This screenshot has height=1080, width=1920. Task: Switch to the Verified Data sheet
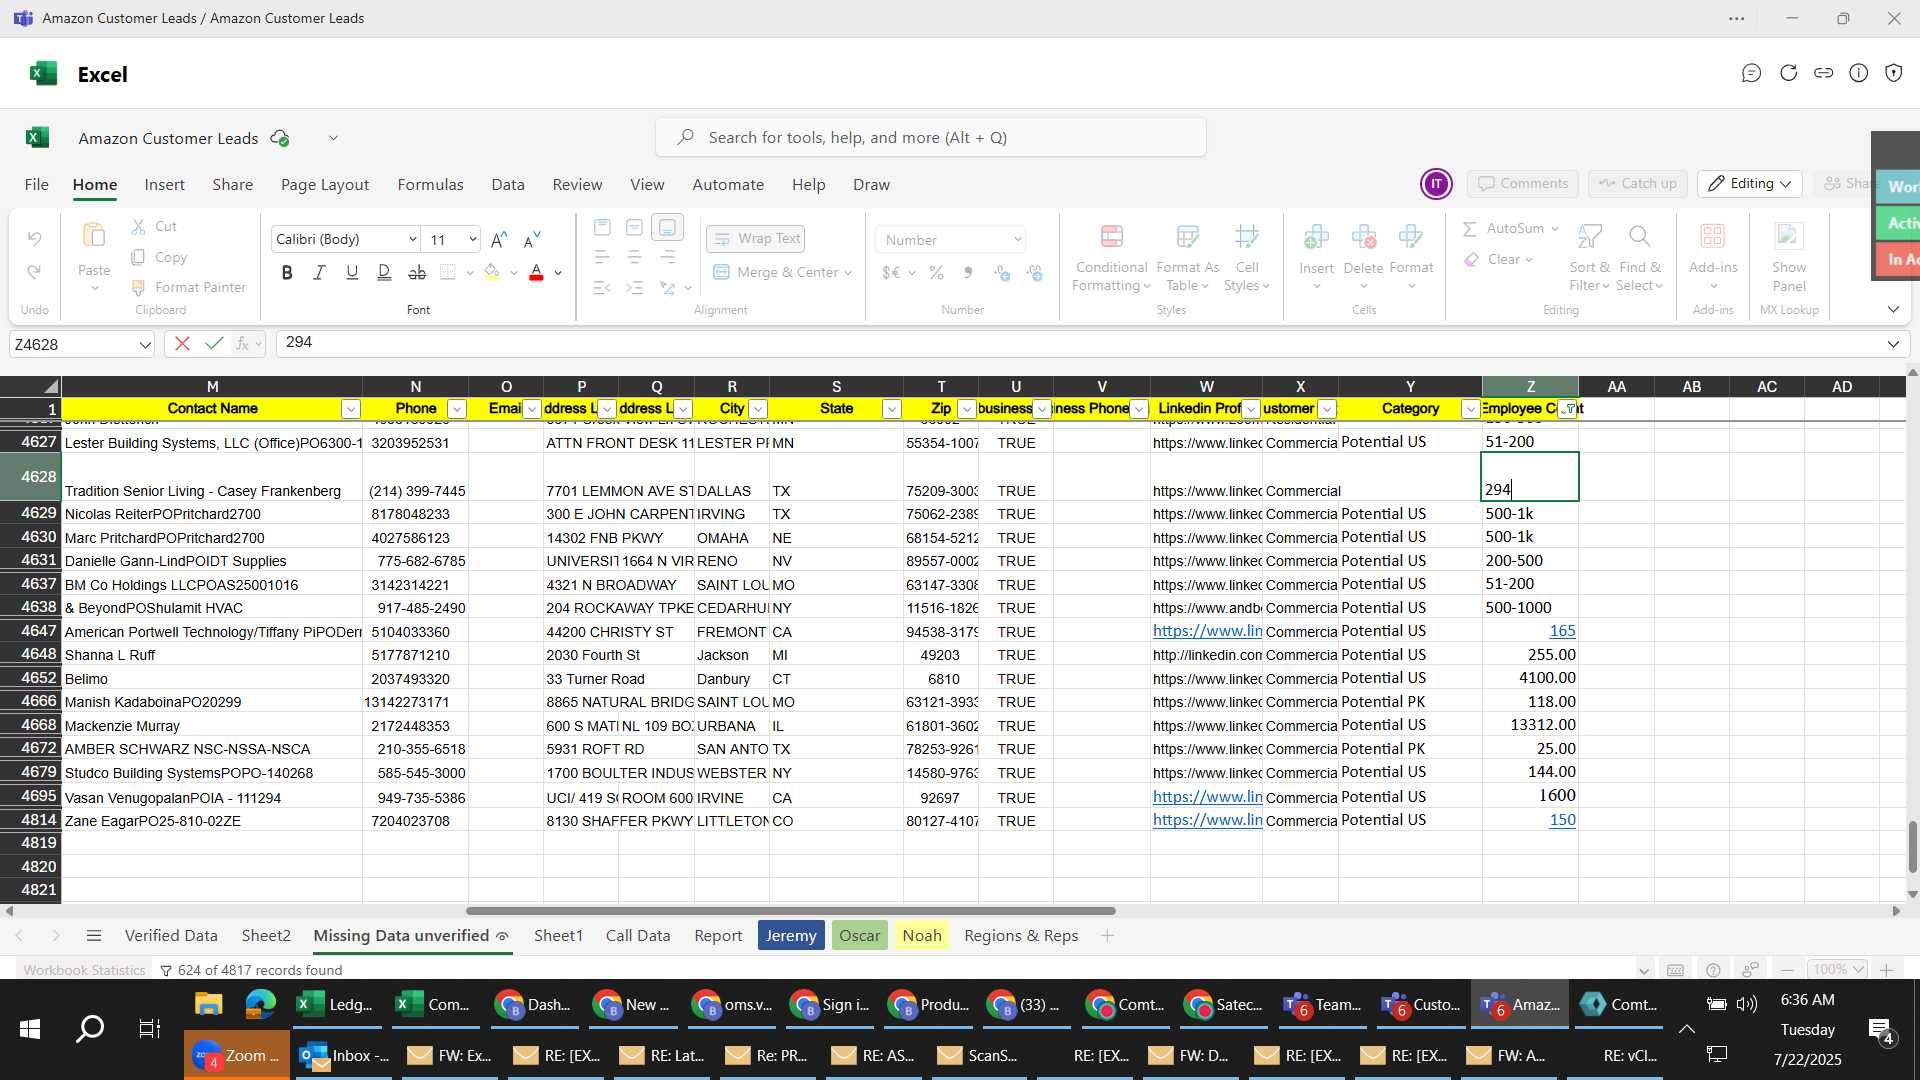(171, 936)
